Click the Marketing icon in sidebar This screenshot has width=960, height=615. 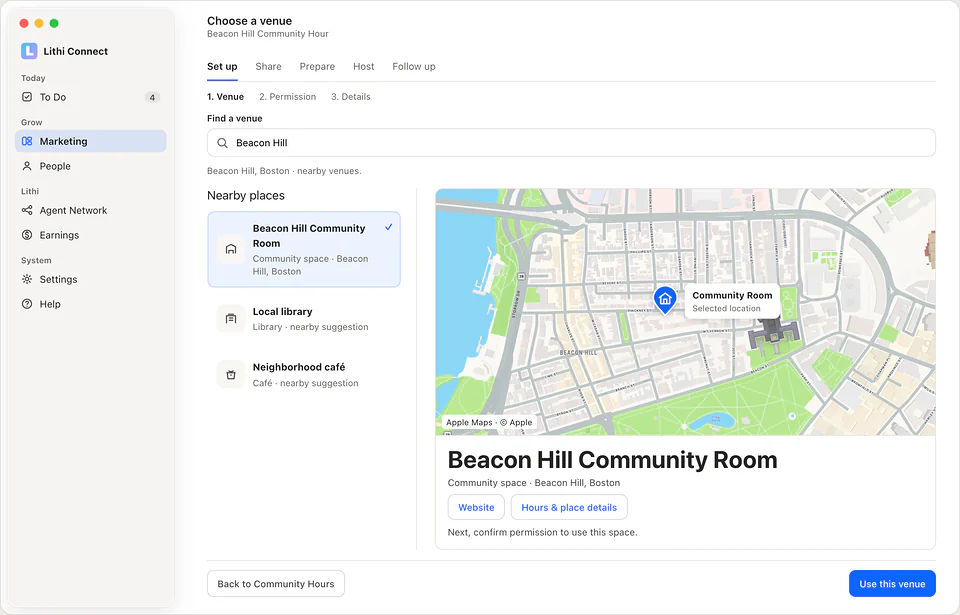(27, 141)
